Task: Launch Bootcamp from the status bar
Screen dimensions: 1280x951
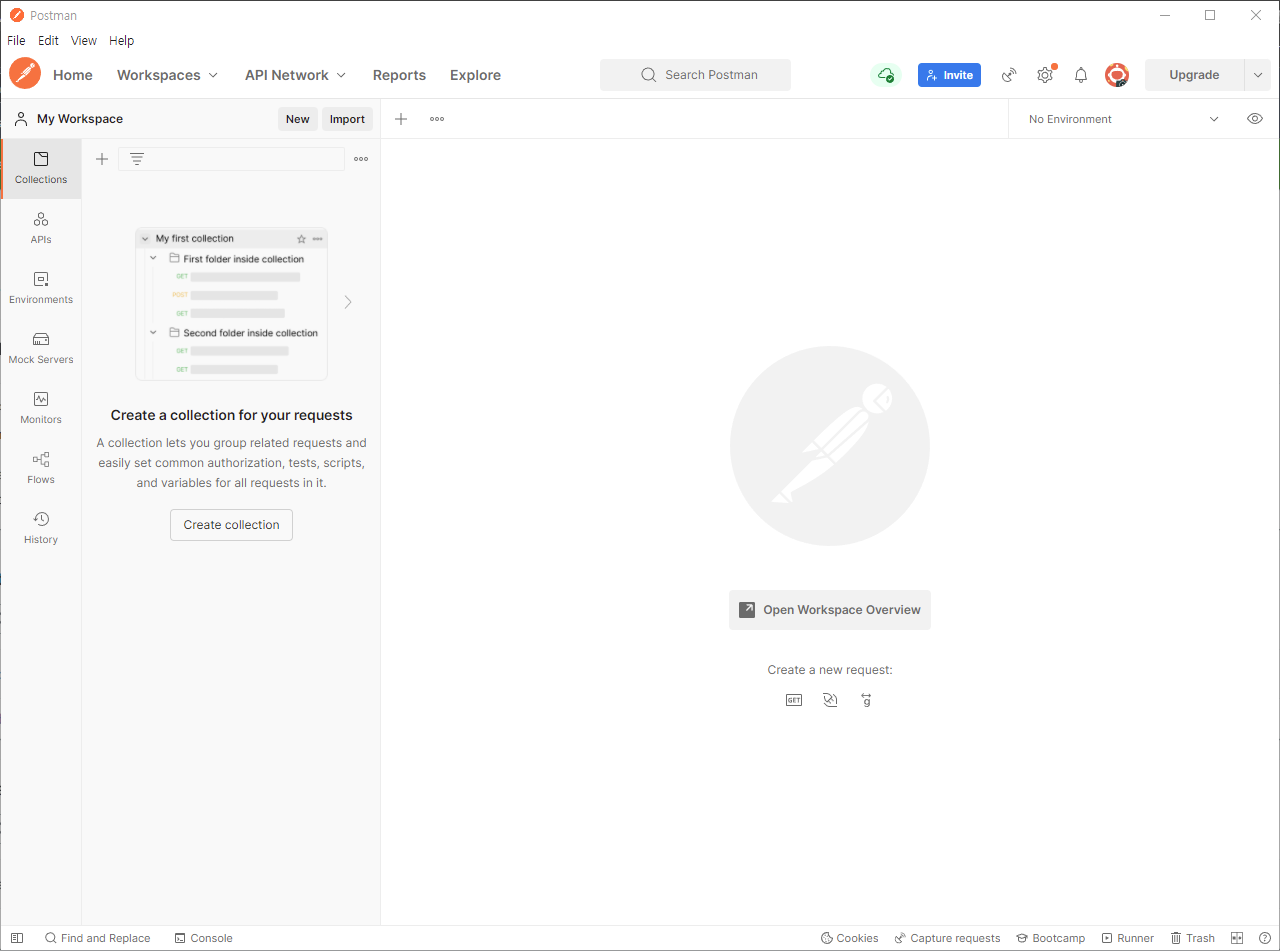Action: [1050, 938]
